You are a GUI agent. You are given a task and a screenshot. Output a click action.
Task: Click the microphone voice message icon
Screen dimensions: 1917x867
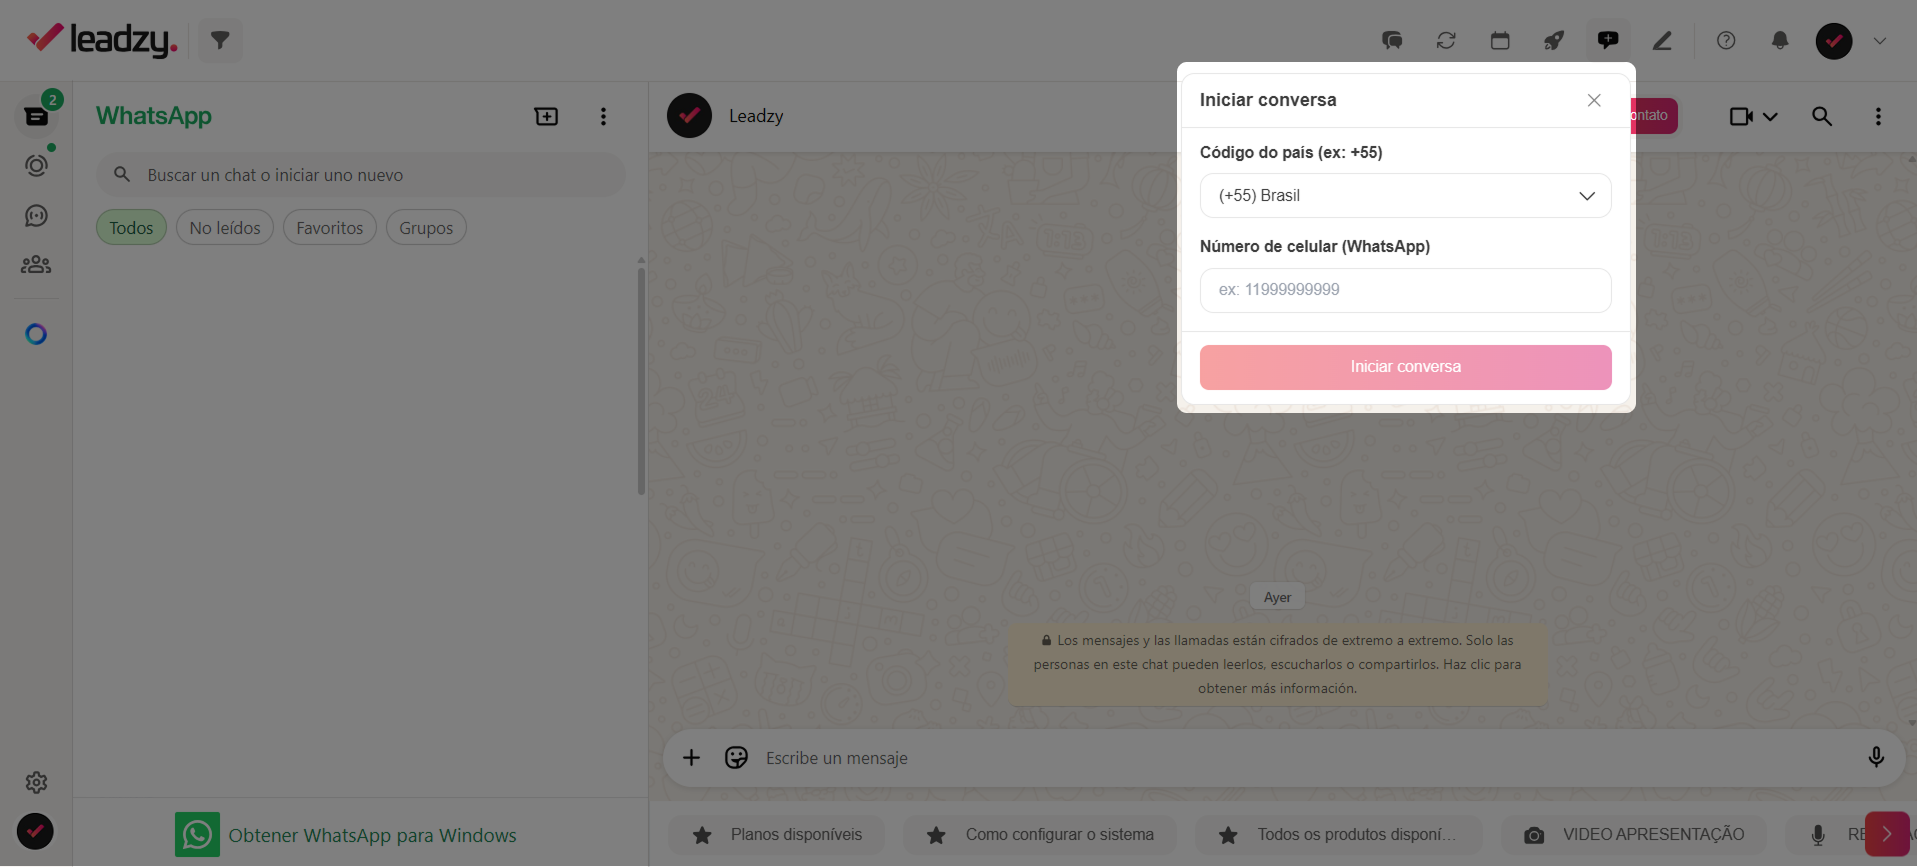1876,758
